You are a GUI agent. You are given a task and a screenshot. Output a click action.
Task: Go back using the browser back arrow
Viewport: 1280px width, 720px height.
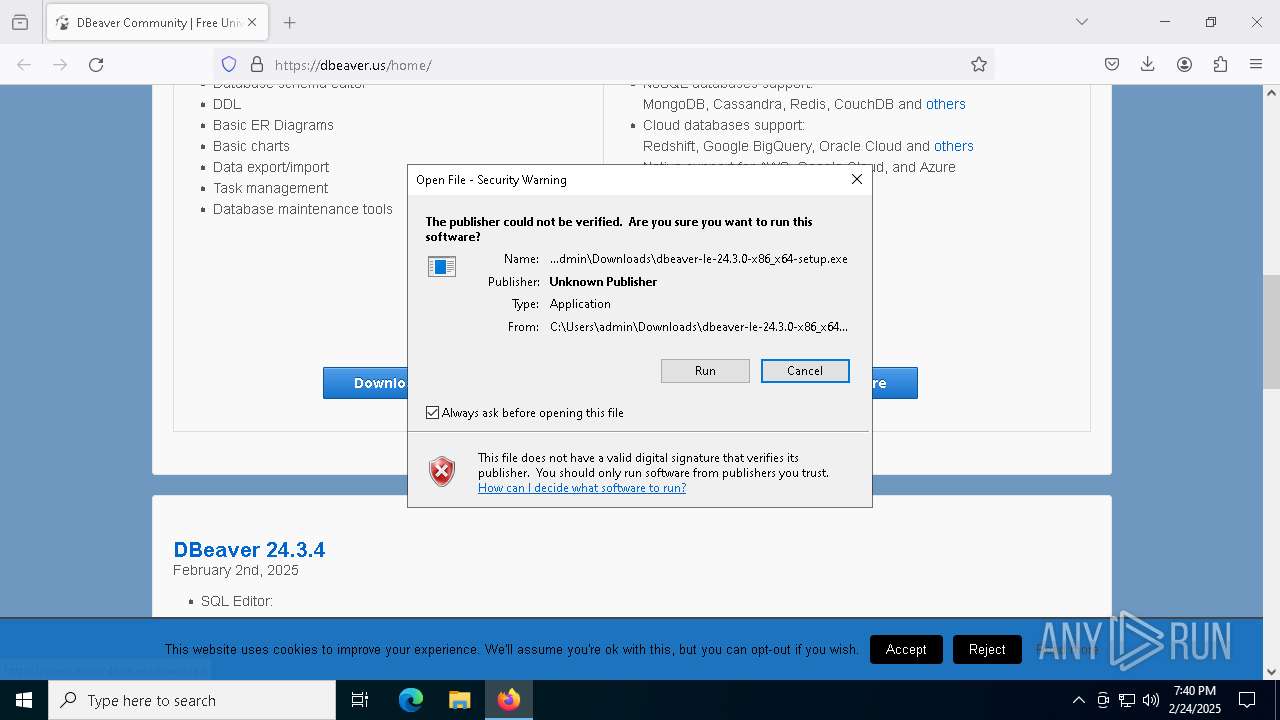click(x=24, y=65)
